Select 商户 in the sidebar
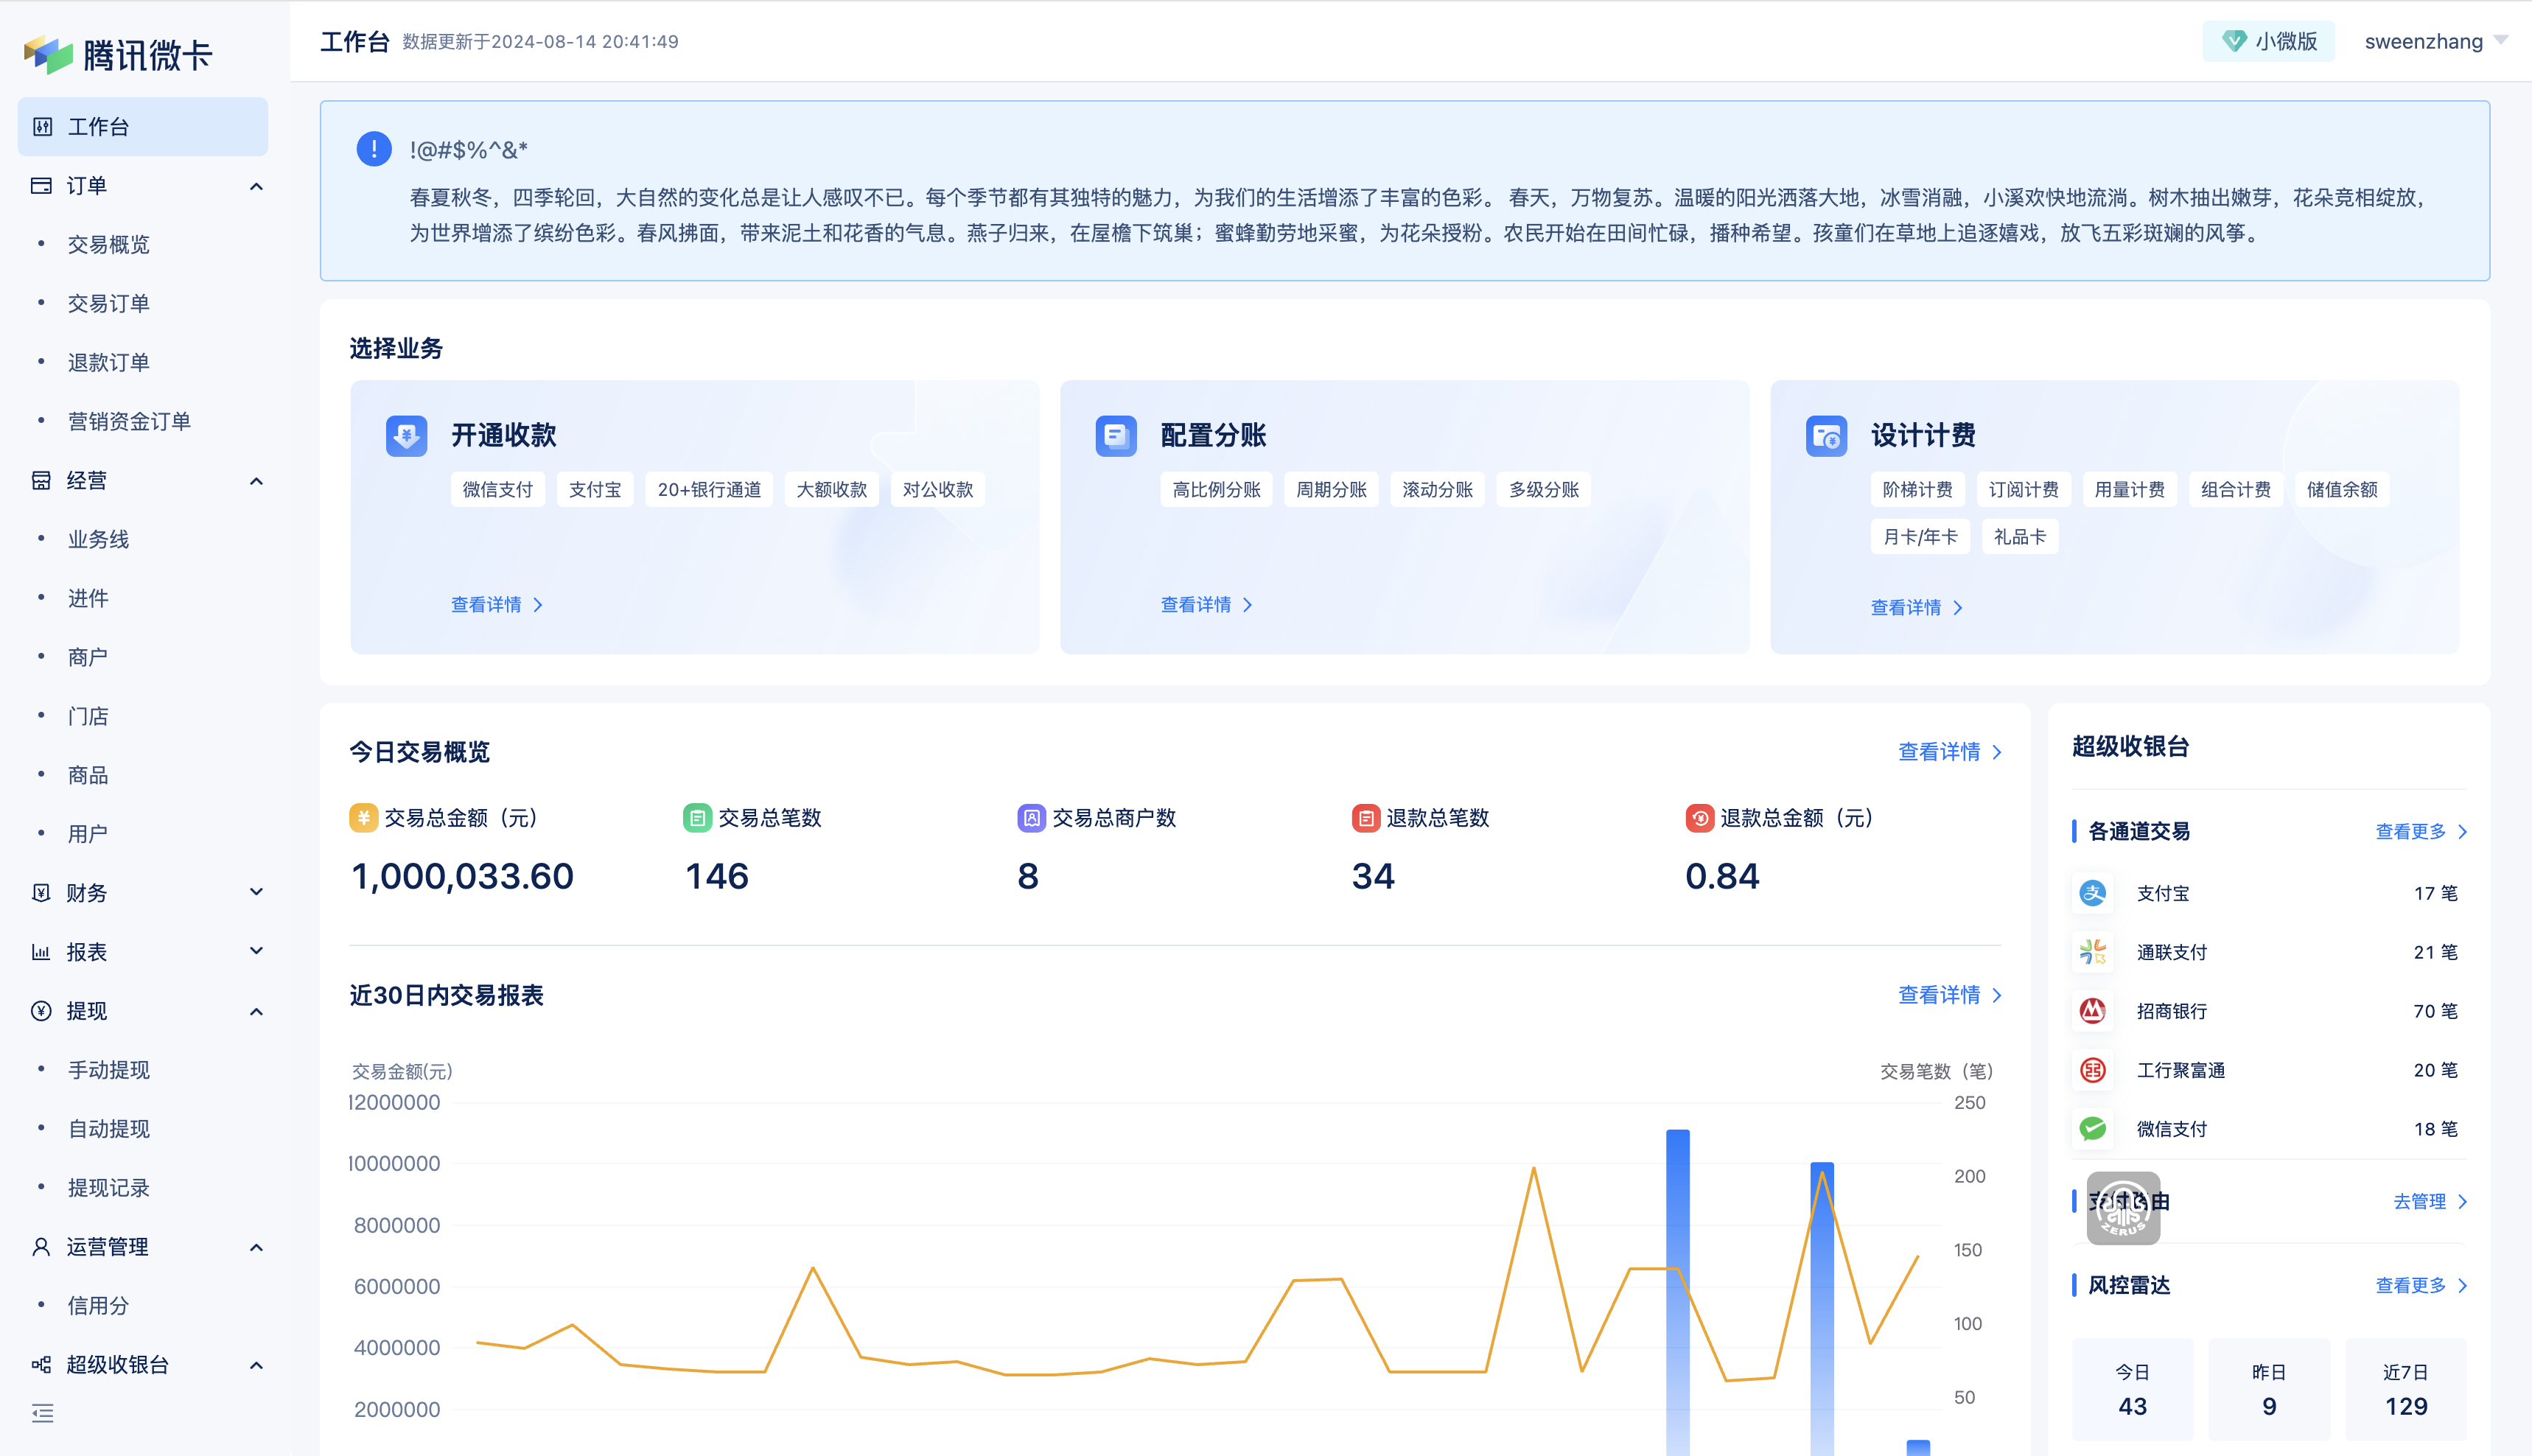This screenshot has width=2532, height=1456. click(88, 658)
